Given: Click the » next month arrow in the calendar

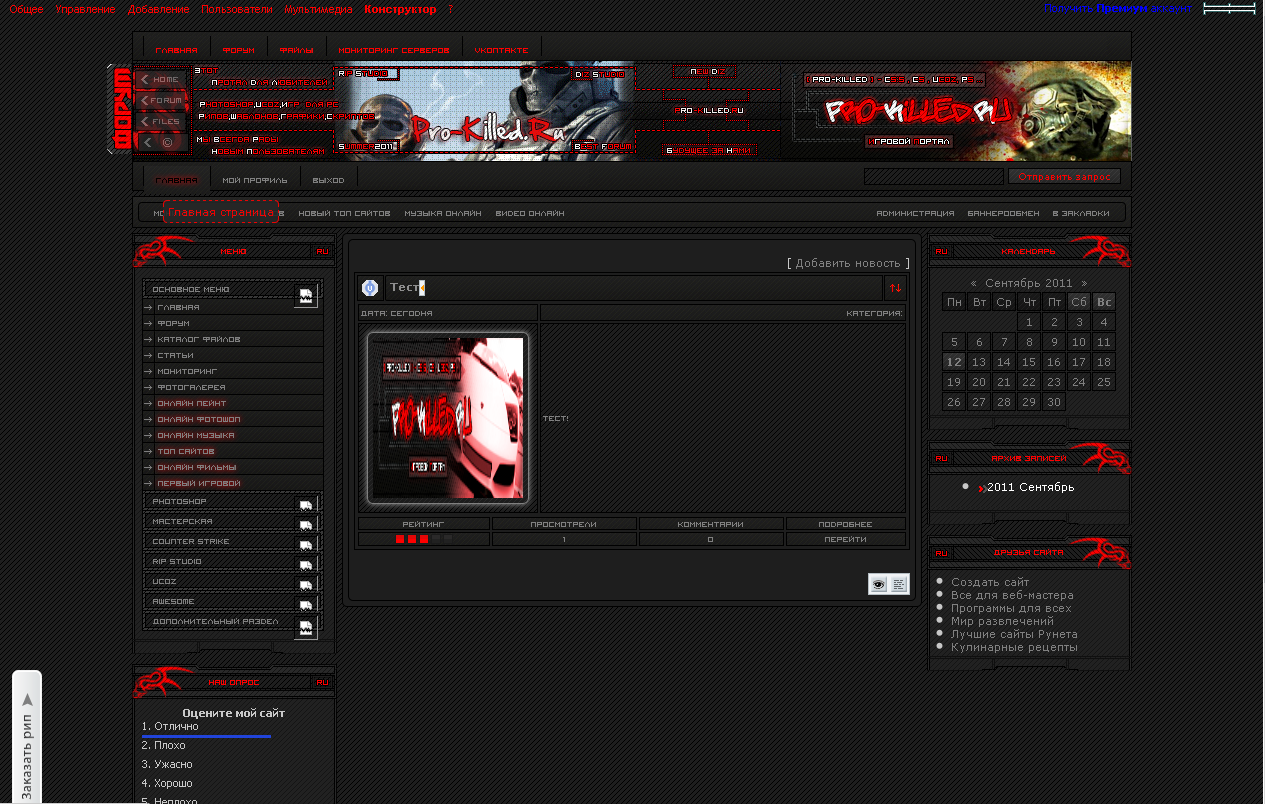Looking at the screenshot, I should [x=1084, y=283].
